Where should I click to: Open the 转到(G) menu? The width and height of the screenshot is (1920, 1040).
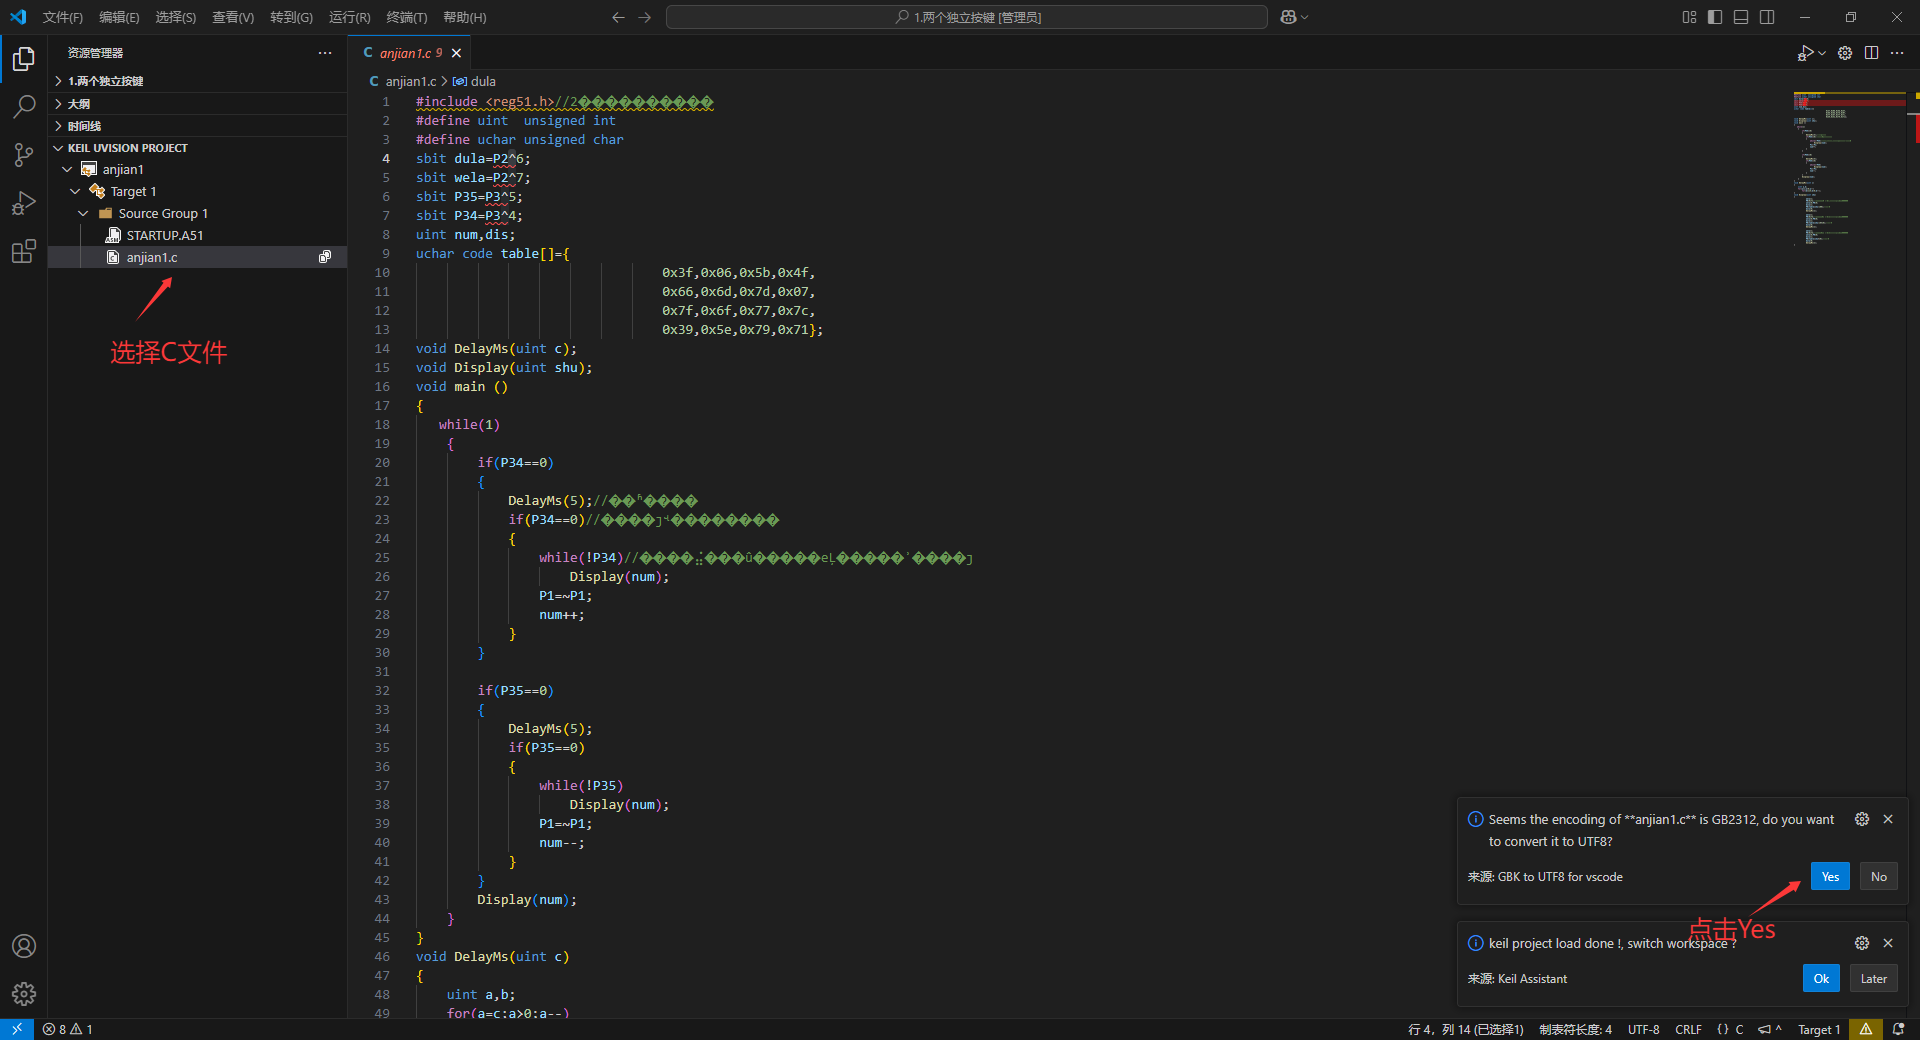coord(291,17)
